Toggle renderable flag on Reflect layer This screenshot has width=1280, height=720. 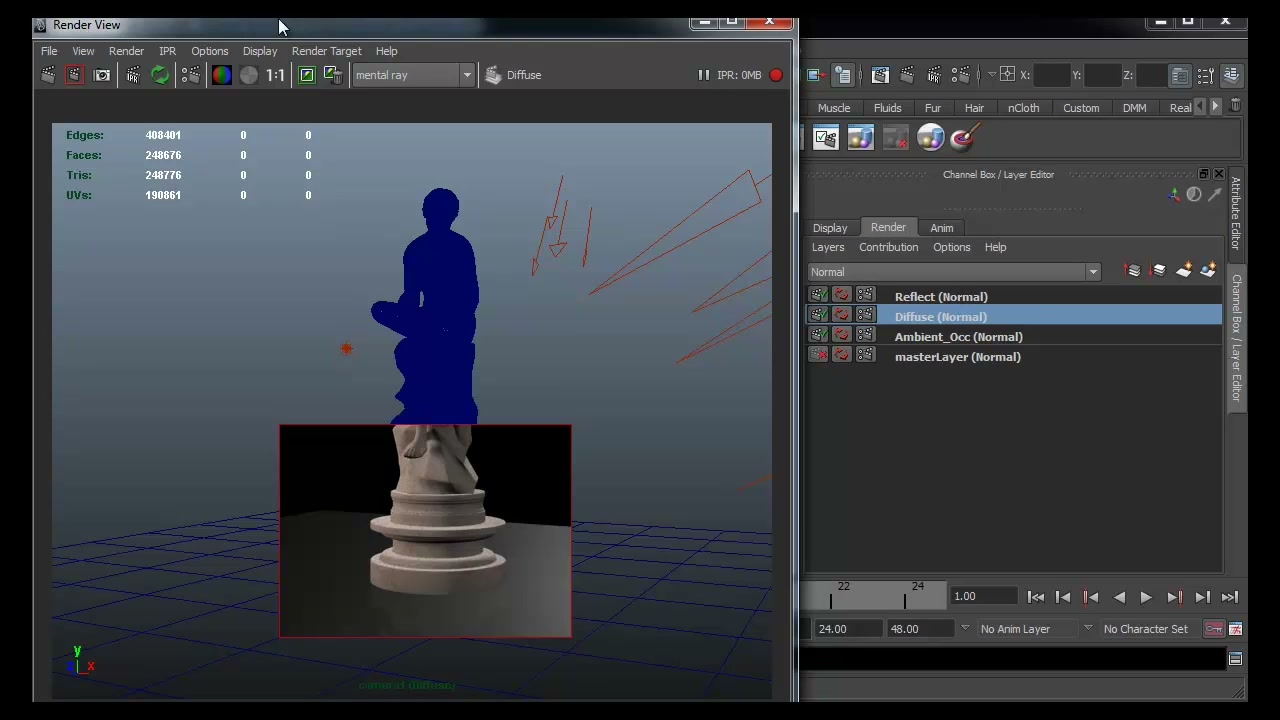pyautogui.click(x=819, y=296)
